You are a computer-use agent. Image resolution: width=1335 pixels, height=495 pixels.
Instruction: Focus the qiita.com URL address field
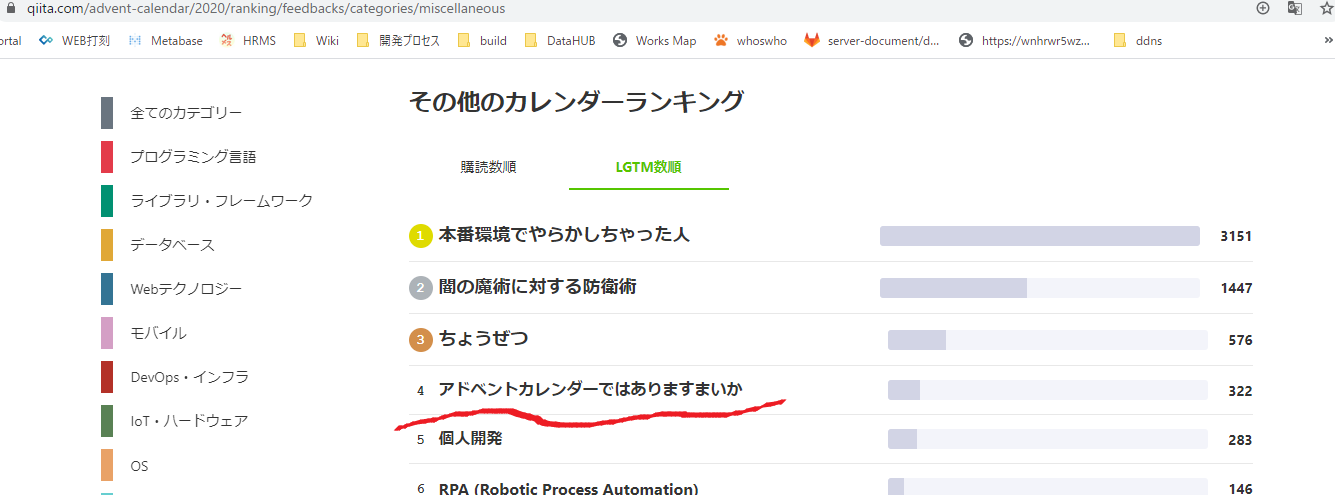(266, 8)
